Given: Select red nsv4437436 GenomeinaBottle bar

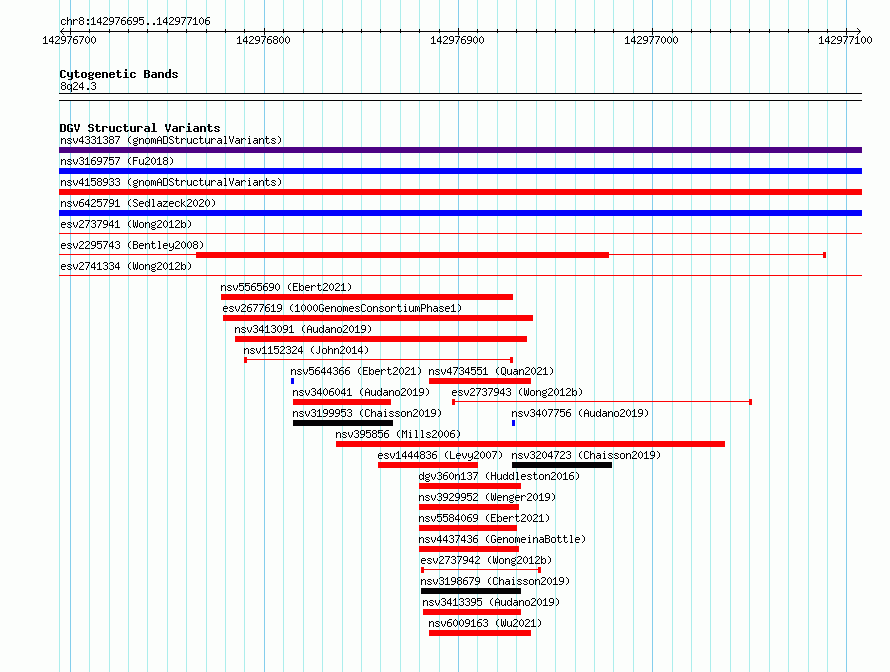Looking at the screenshot, I should (469, 549).
